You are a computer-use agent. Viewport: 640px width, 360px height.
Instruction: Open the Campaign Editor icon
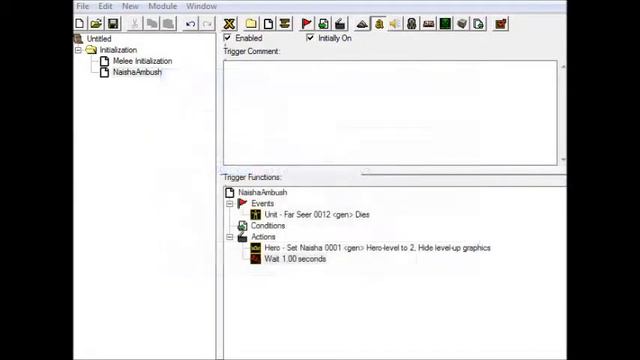(428, 24)
